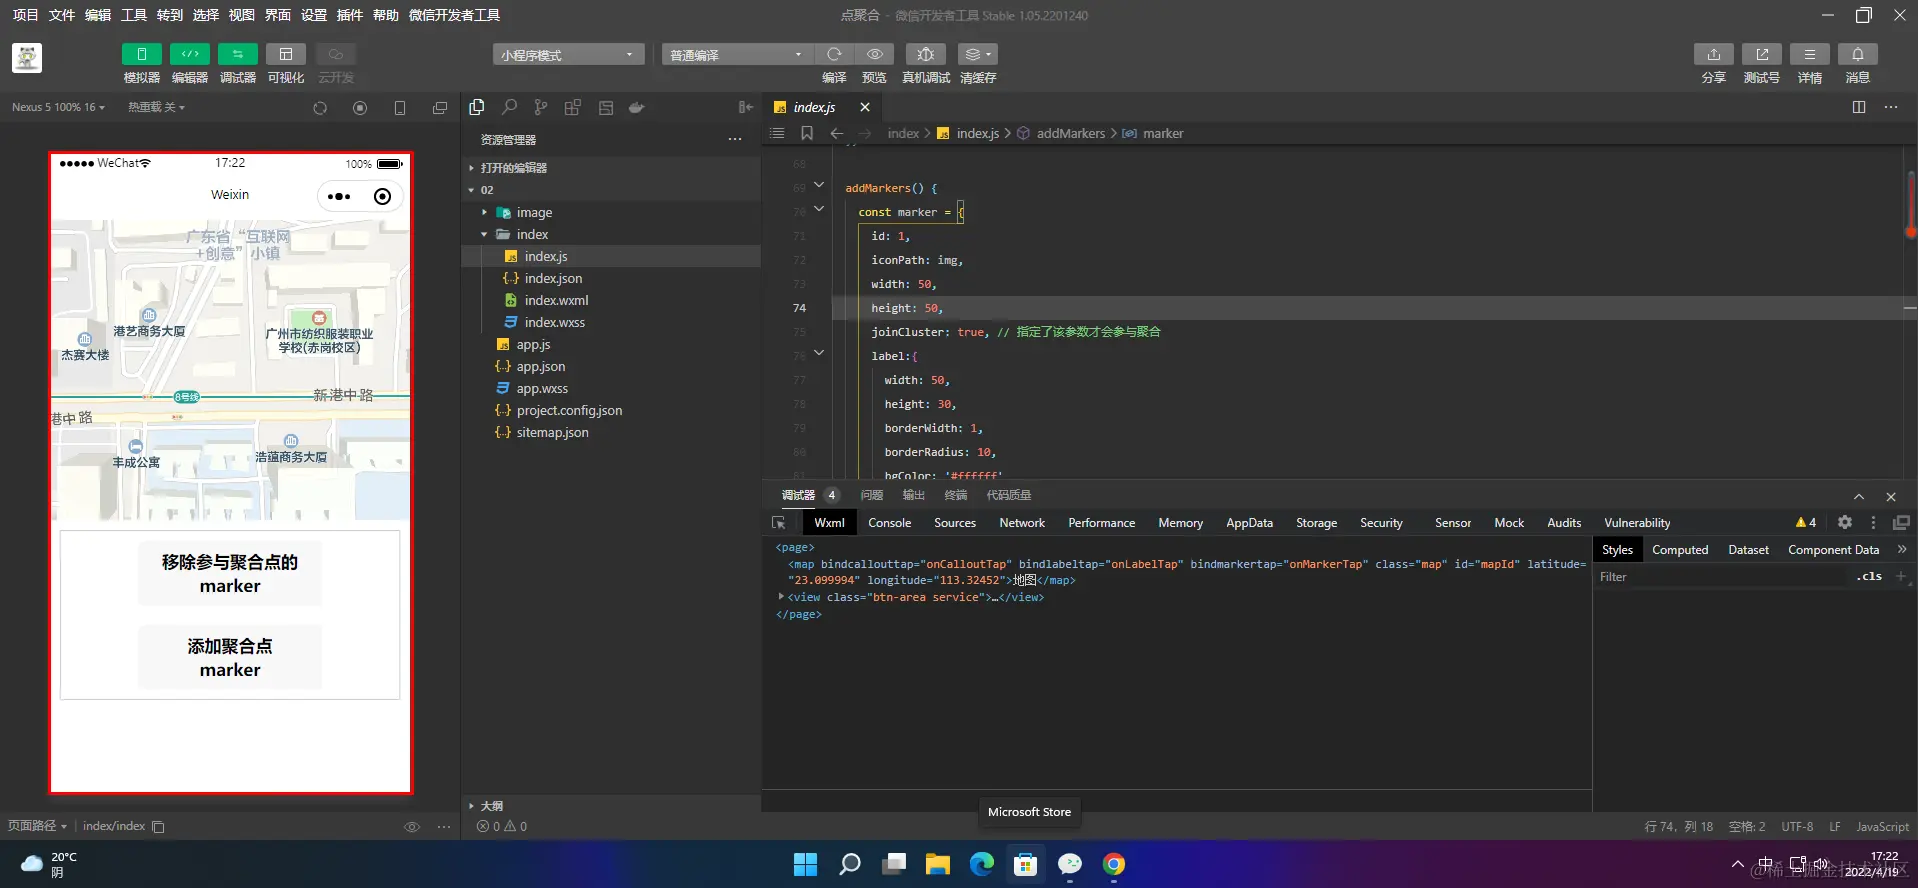
Task: Open the extensions grid icon in sidebar
Action: 573,107
